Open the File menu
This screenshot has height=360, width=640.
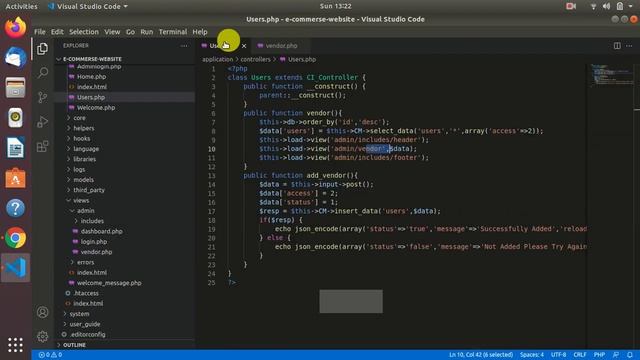pyautogui.click(x=40, y=32)
